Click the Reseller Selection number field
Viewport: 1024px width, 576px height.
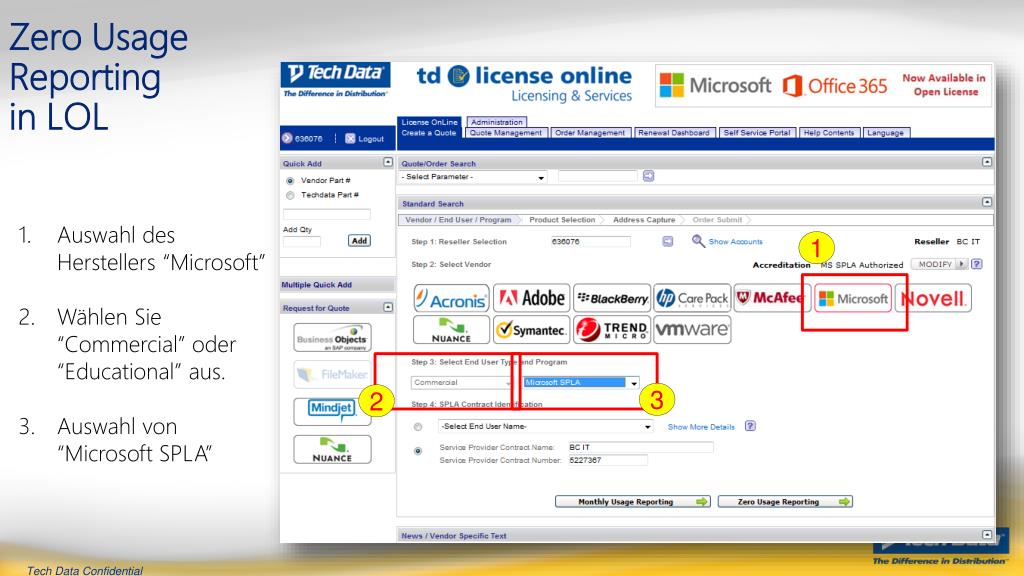pos(590,242)
